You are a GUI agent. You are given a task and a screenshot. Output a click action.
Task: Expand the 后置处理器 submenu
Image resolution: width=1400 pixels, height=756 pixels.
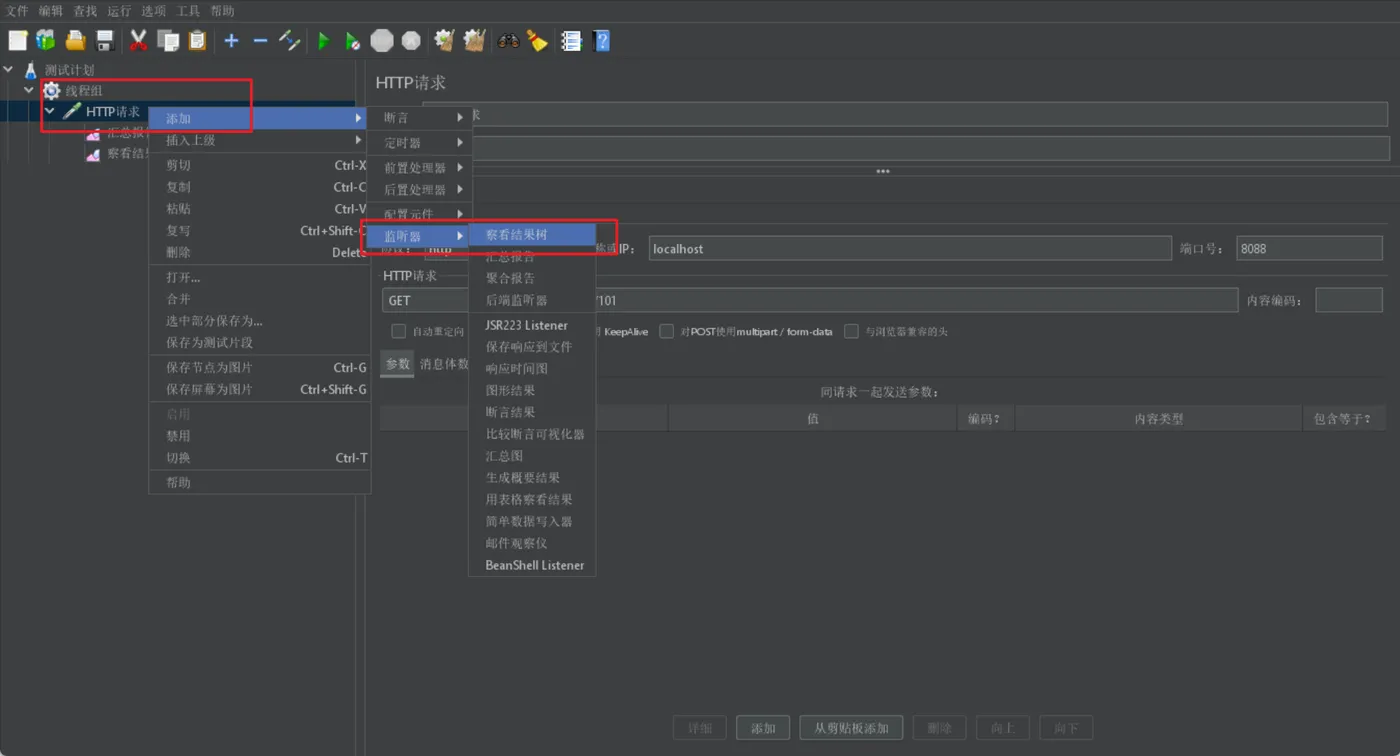tap(420, 190)
